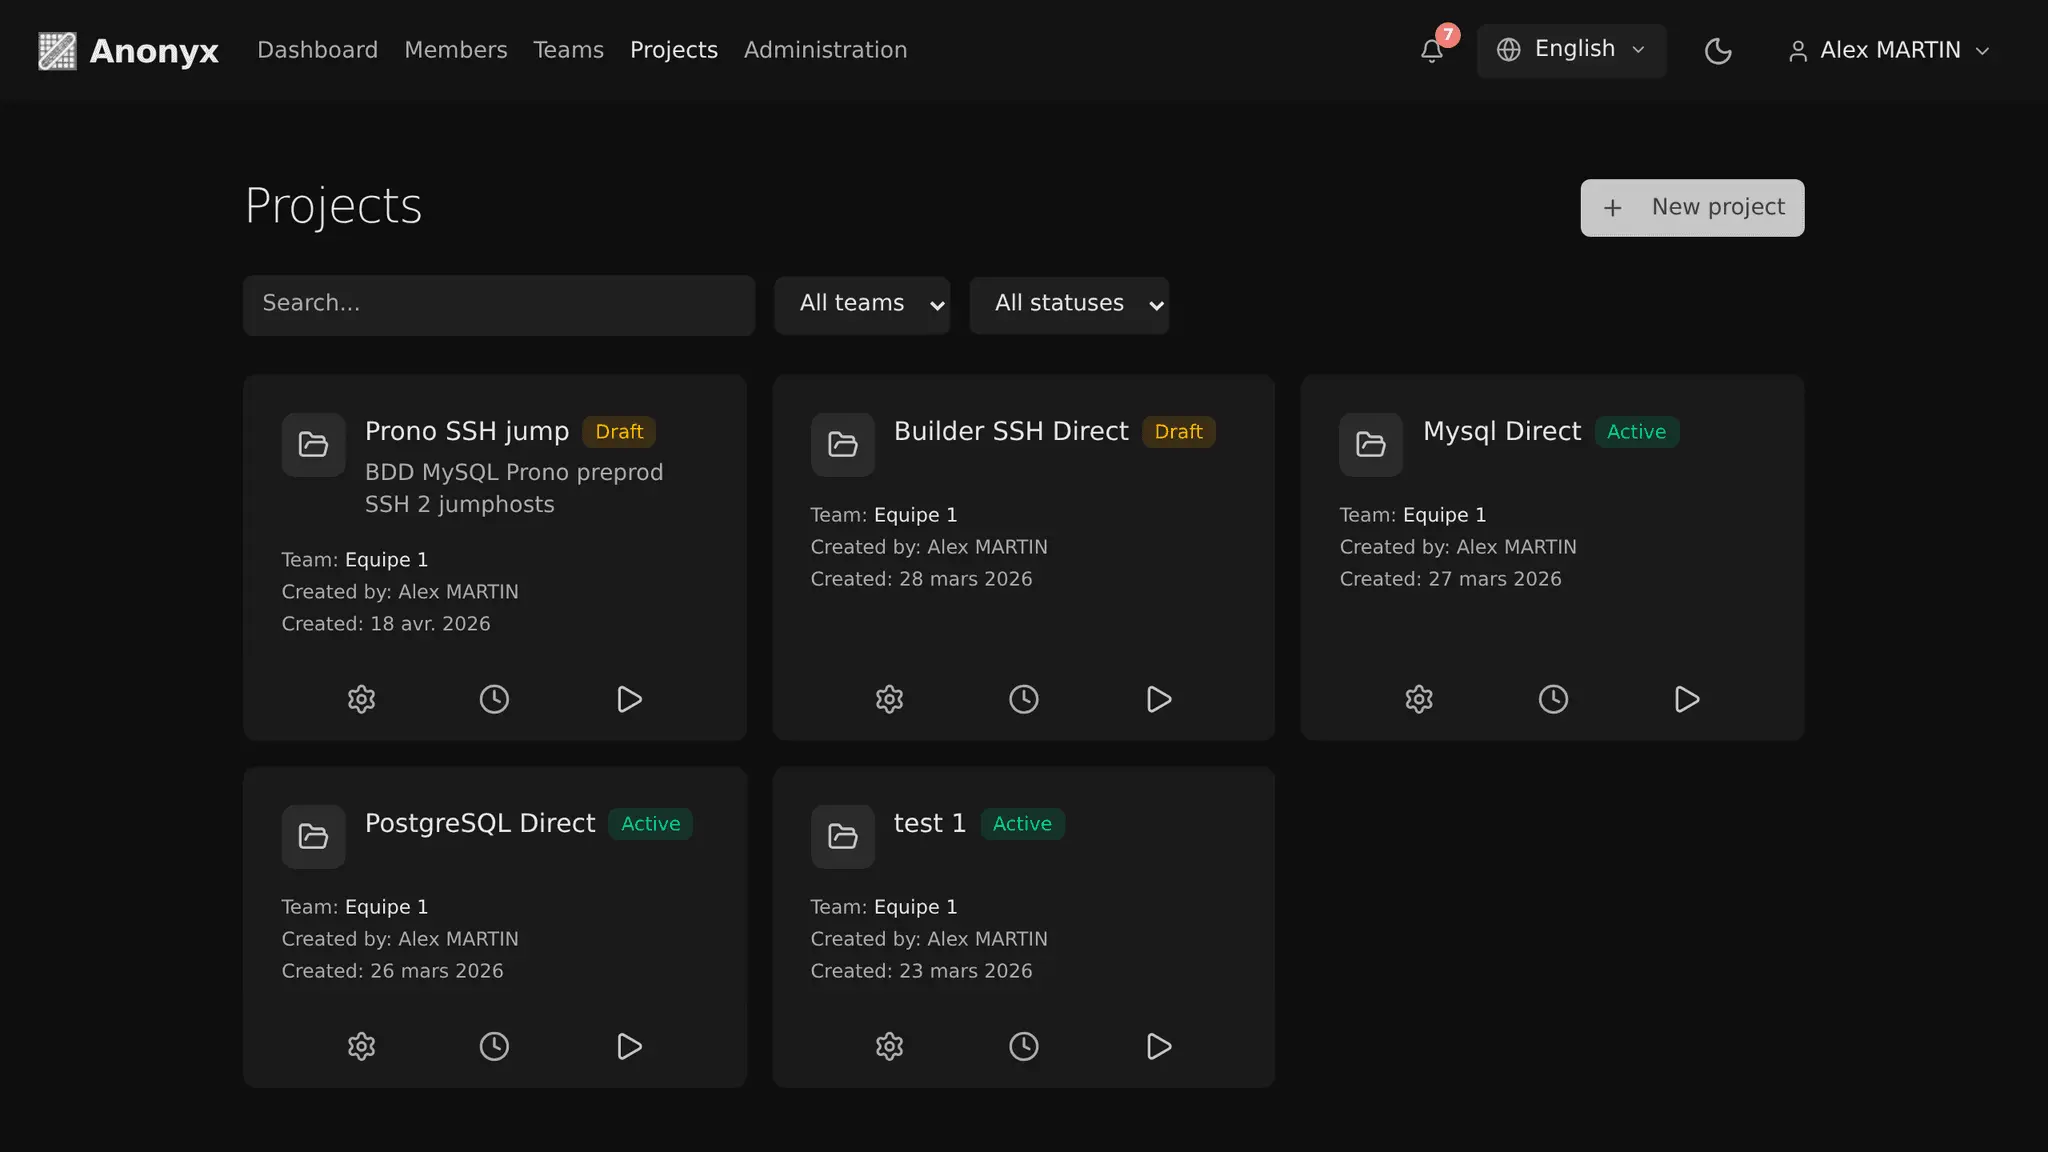Create a New project
Image resolution: width=2048 pixels, height=1152 pixels.
[x=1692, y=208]
